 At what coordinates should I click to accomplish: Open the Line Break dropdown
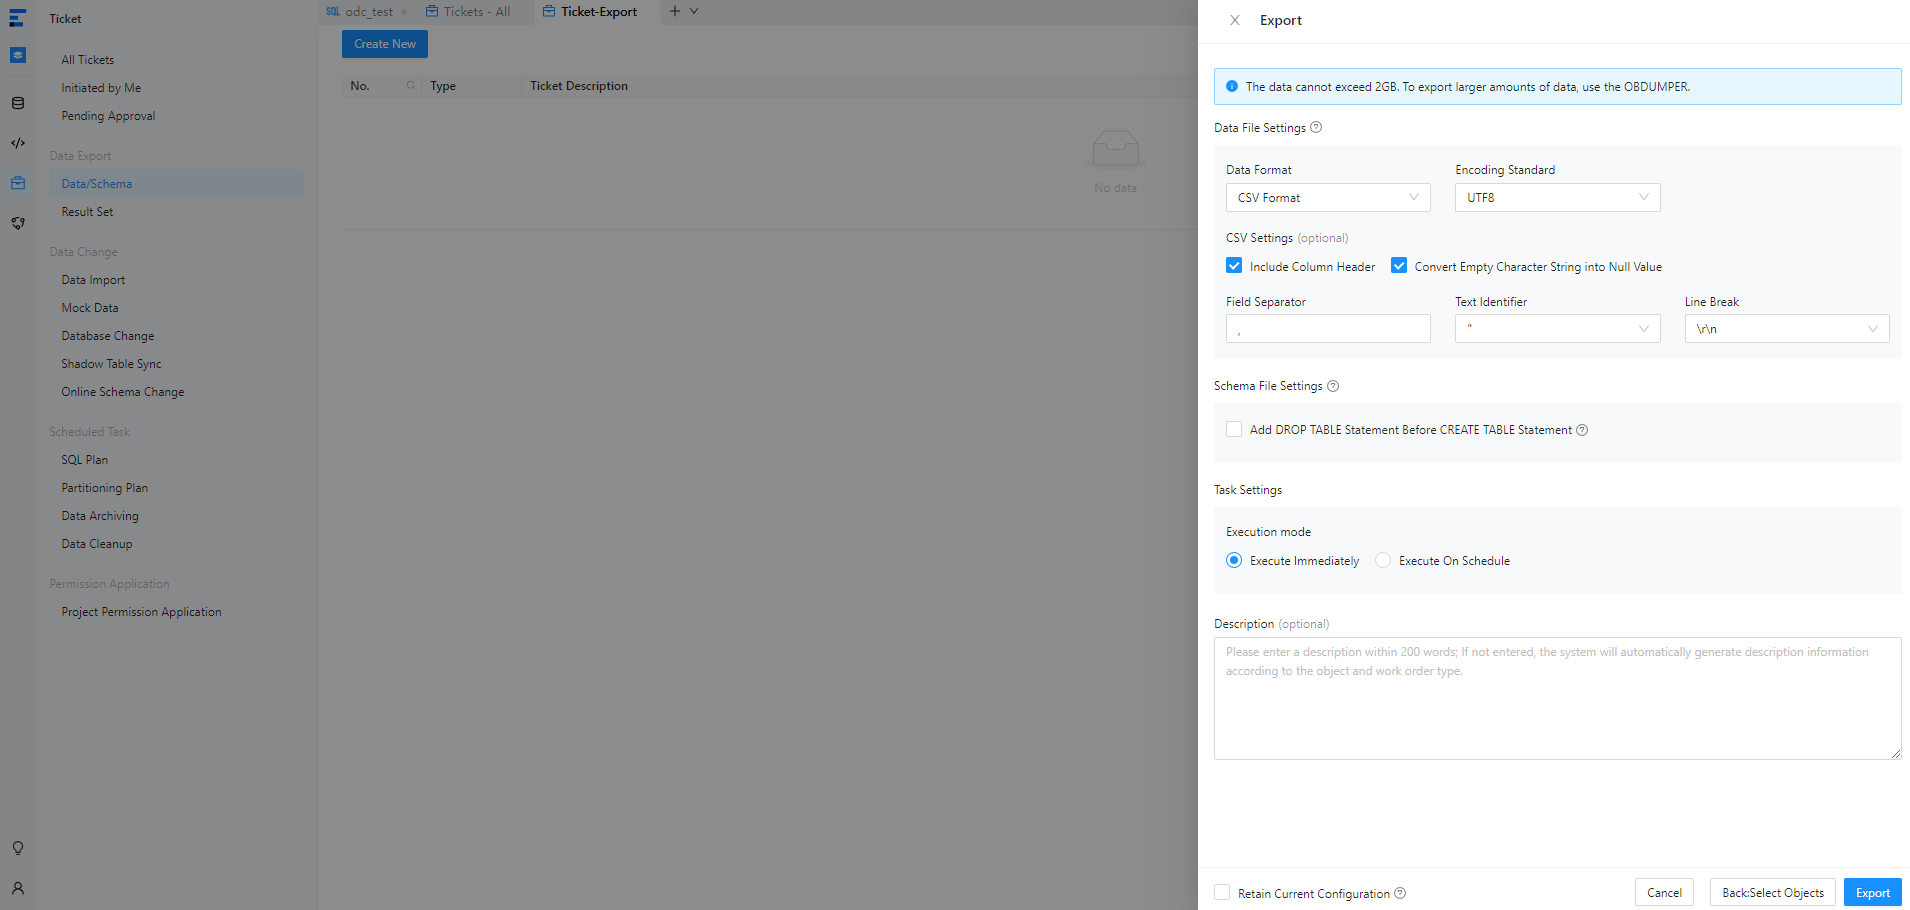[1786, 329]
